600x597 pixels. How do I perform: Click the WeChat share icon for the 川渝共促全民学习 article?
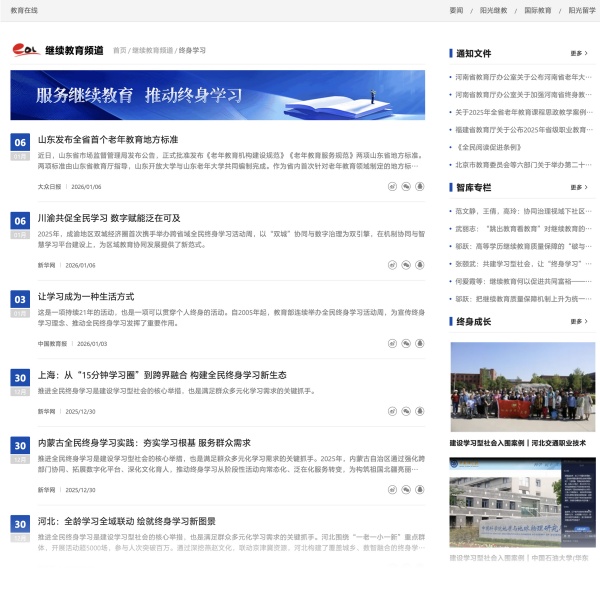coord(407,265)
